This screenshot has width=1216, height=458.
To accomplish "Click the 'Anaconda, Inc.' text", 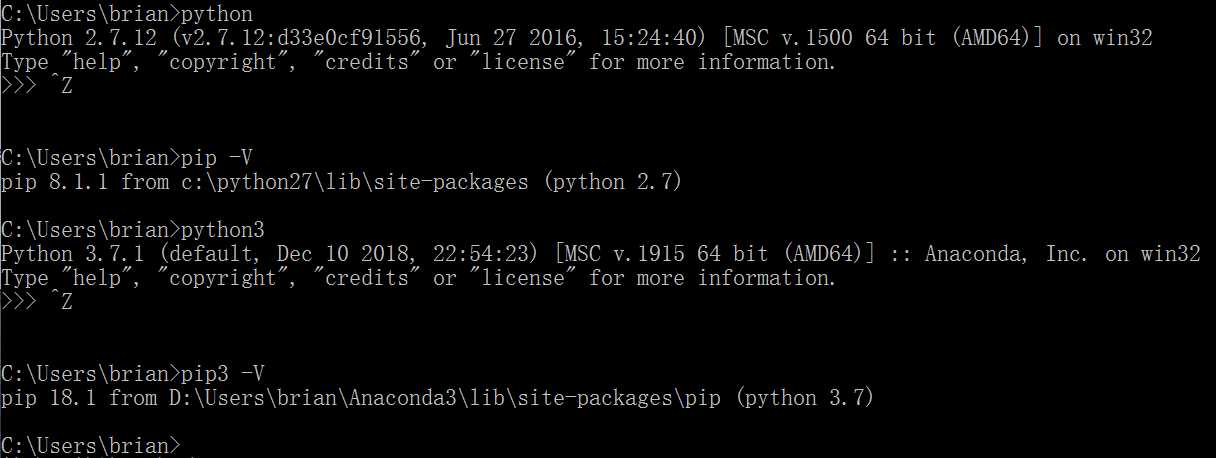I will [x=1006, y=254].
